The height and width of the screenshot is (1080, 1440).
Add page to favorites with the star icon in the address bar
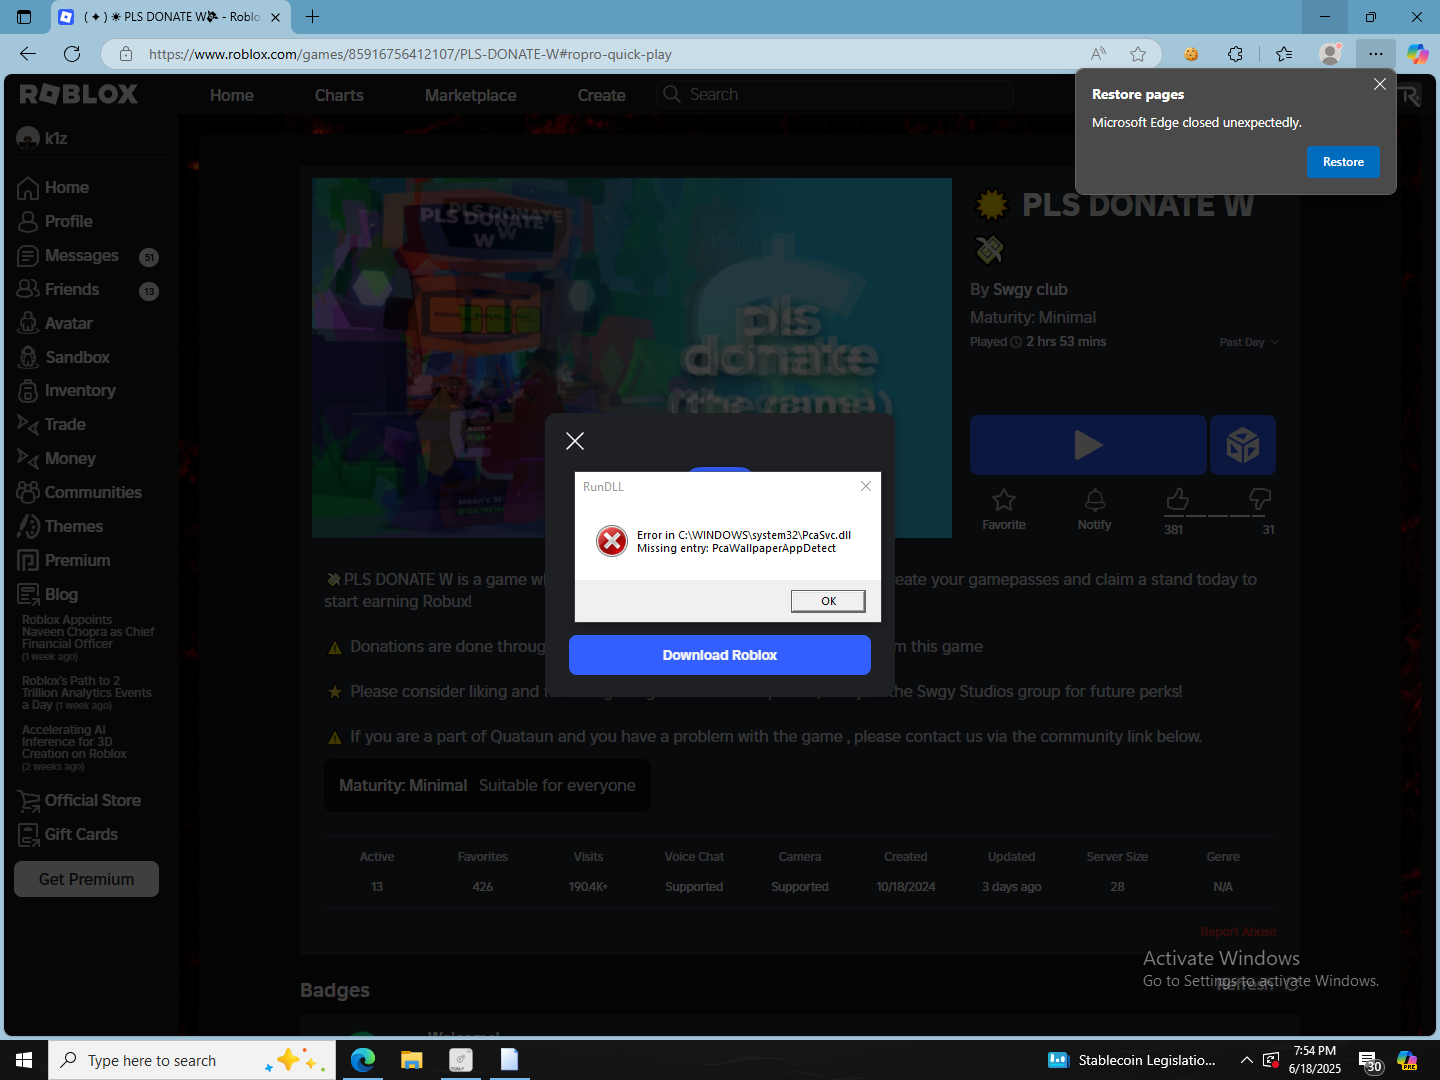click(x=1138, y=54)
